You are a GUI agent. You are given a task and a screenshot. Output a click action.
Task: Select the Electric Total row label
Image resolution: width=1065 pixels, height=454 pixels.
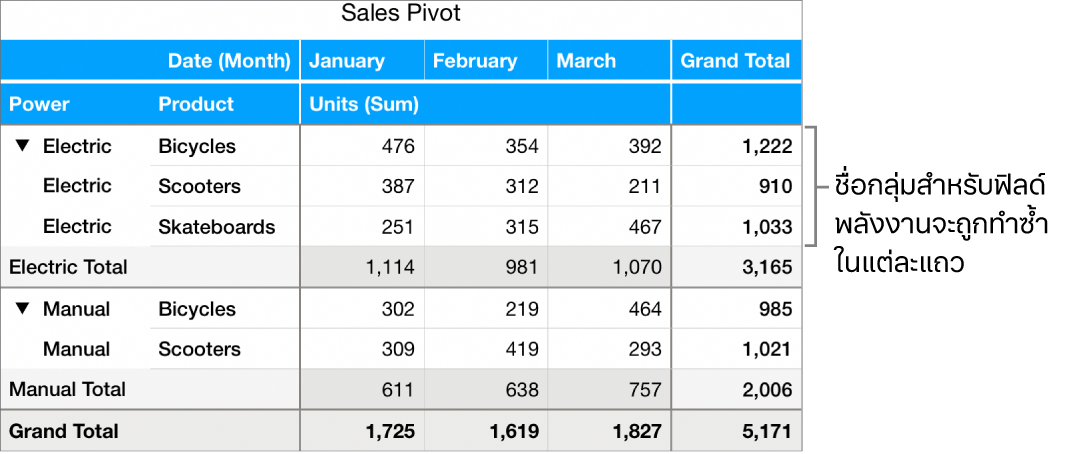tap(68, 267)
